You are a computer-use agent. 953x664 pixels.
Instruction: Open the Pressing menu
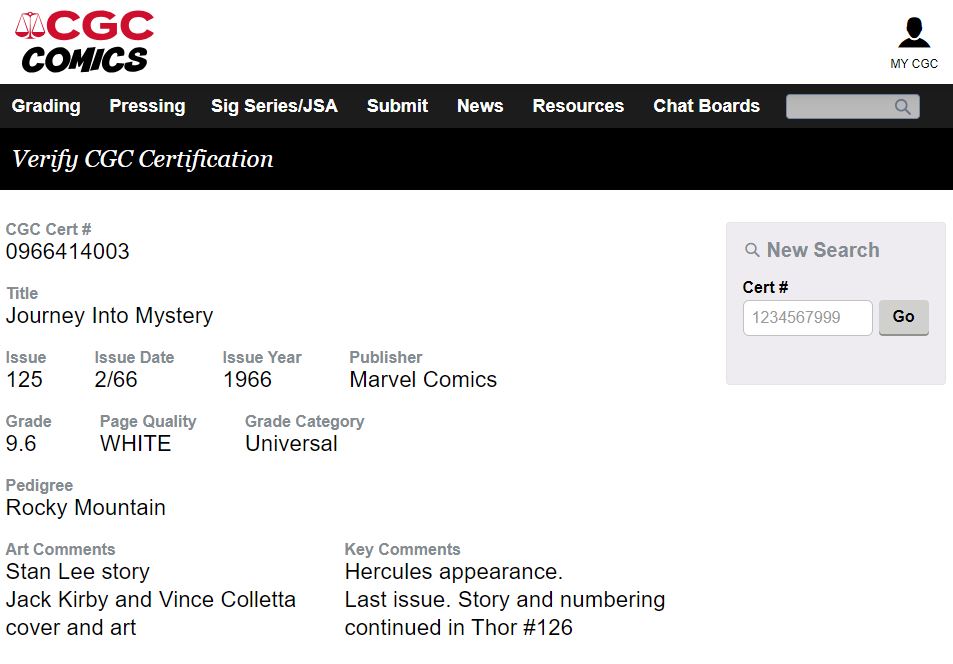coord(147,106)
